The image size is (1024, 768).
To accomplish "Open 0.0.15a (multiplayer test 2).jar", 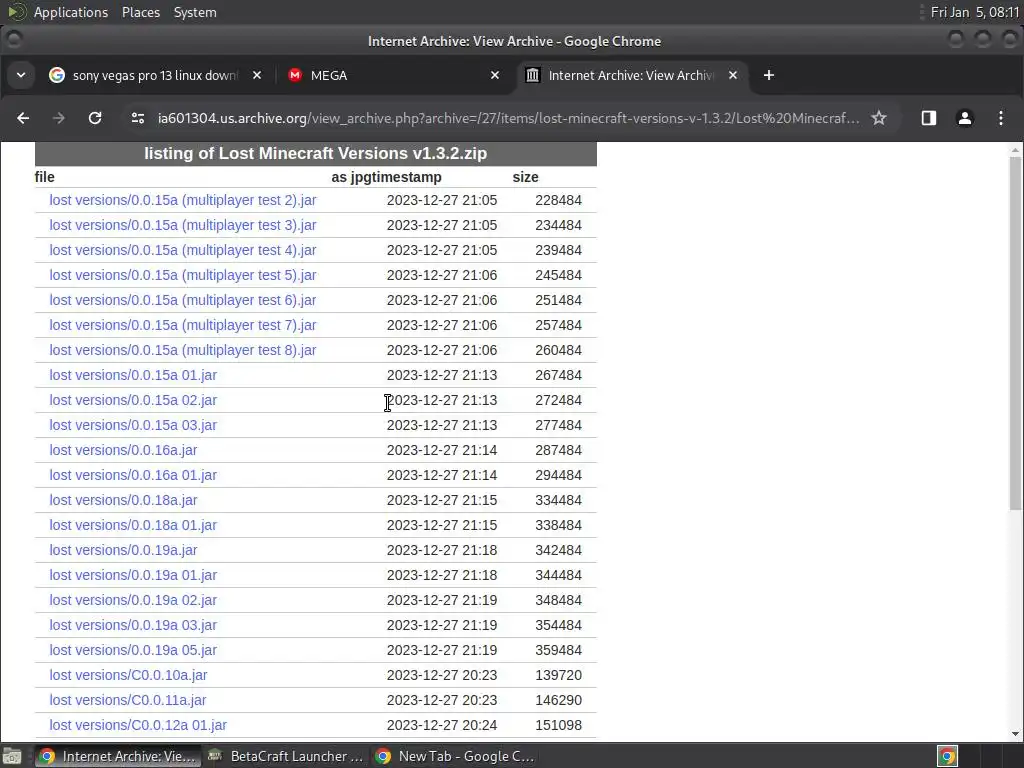I will point(183,200).
